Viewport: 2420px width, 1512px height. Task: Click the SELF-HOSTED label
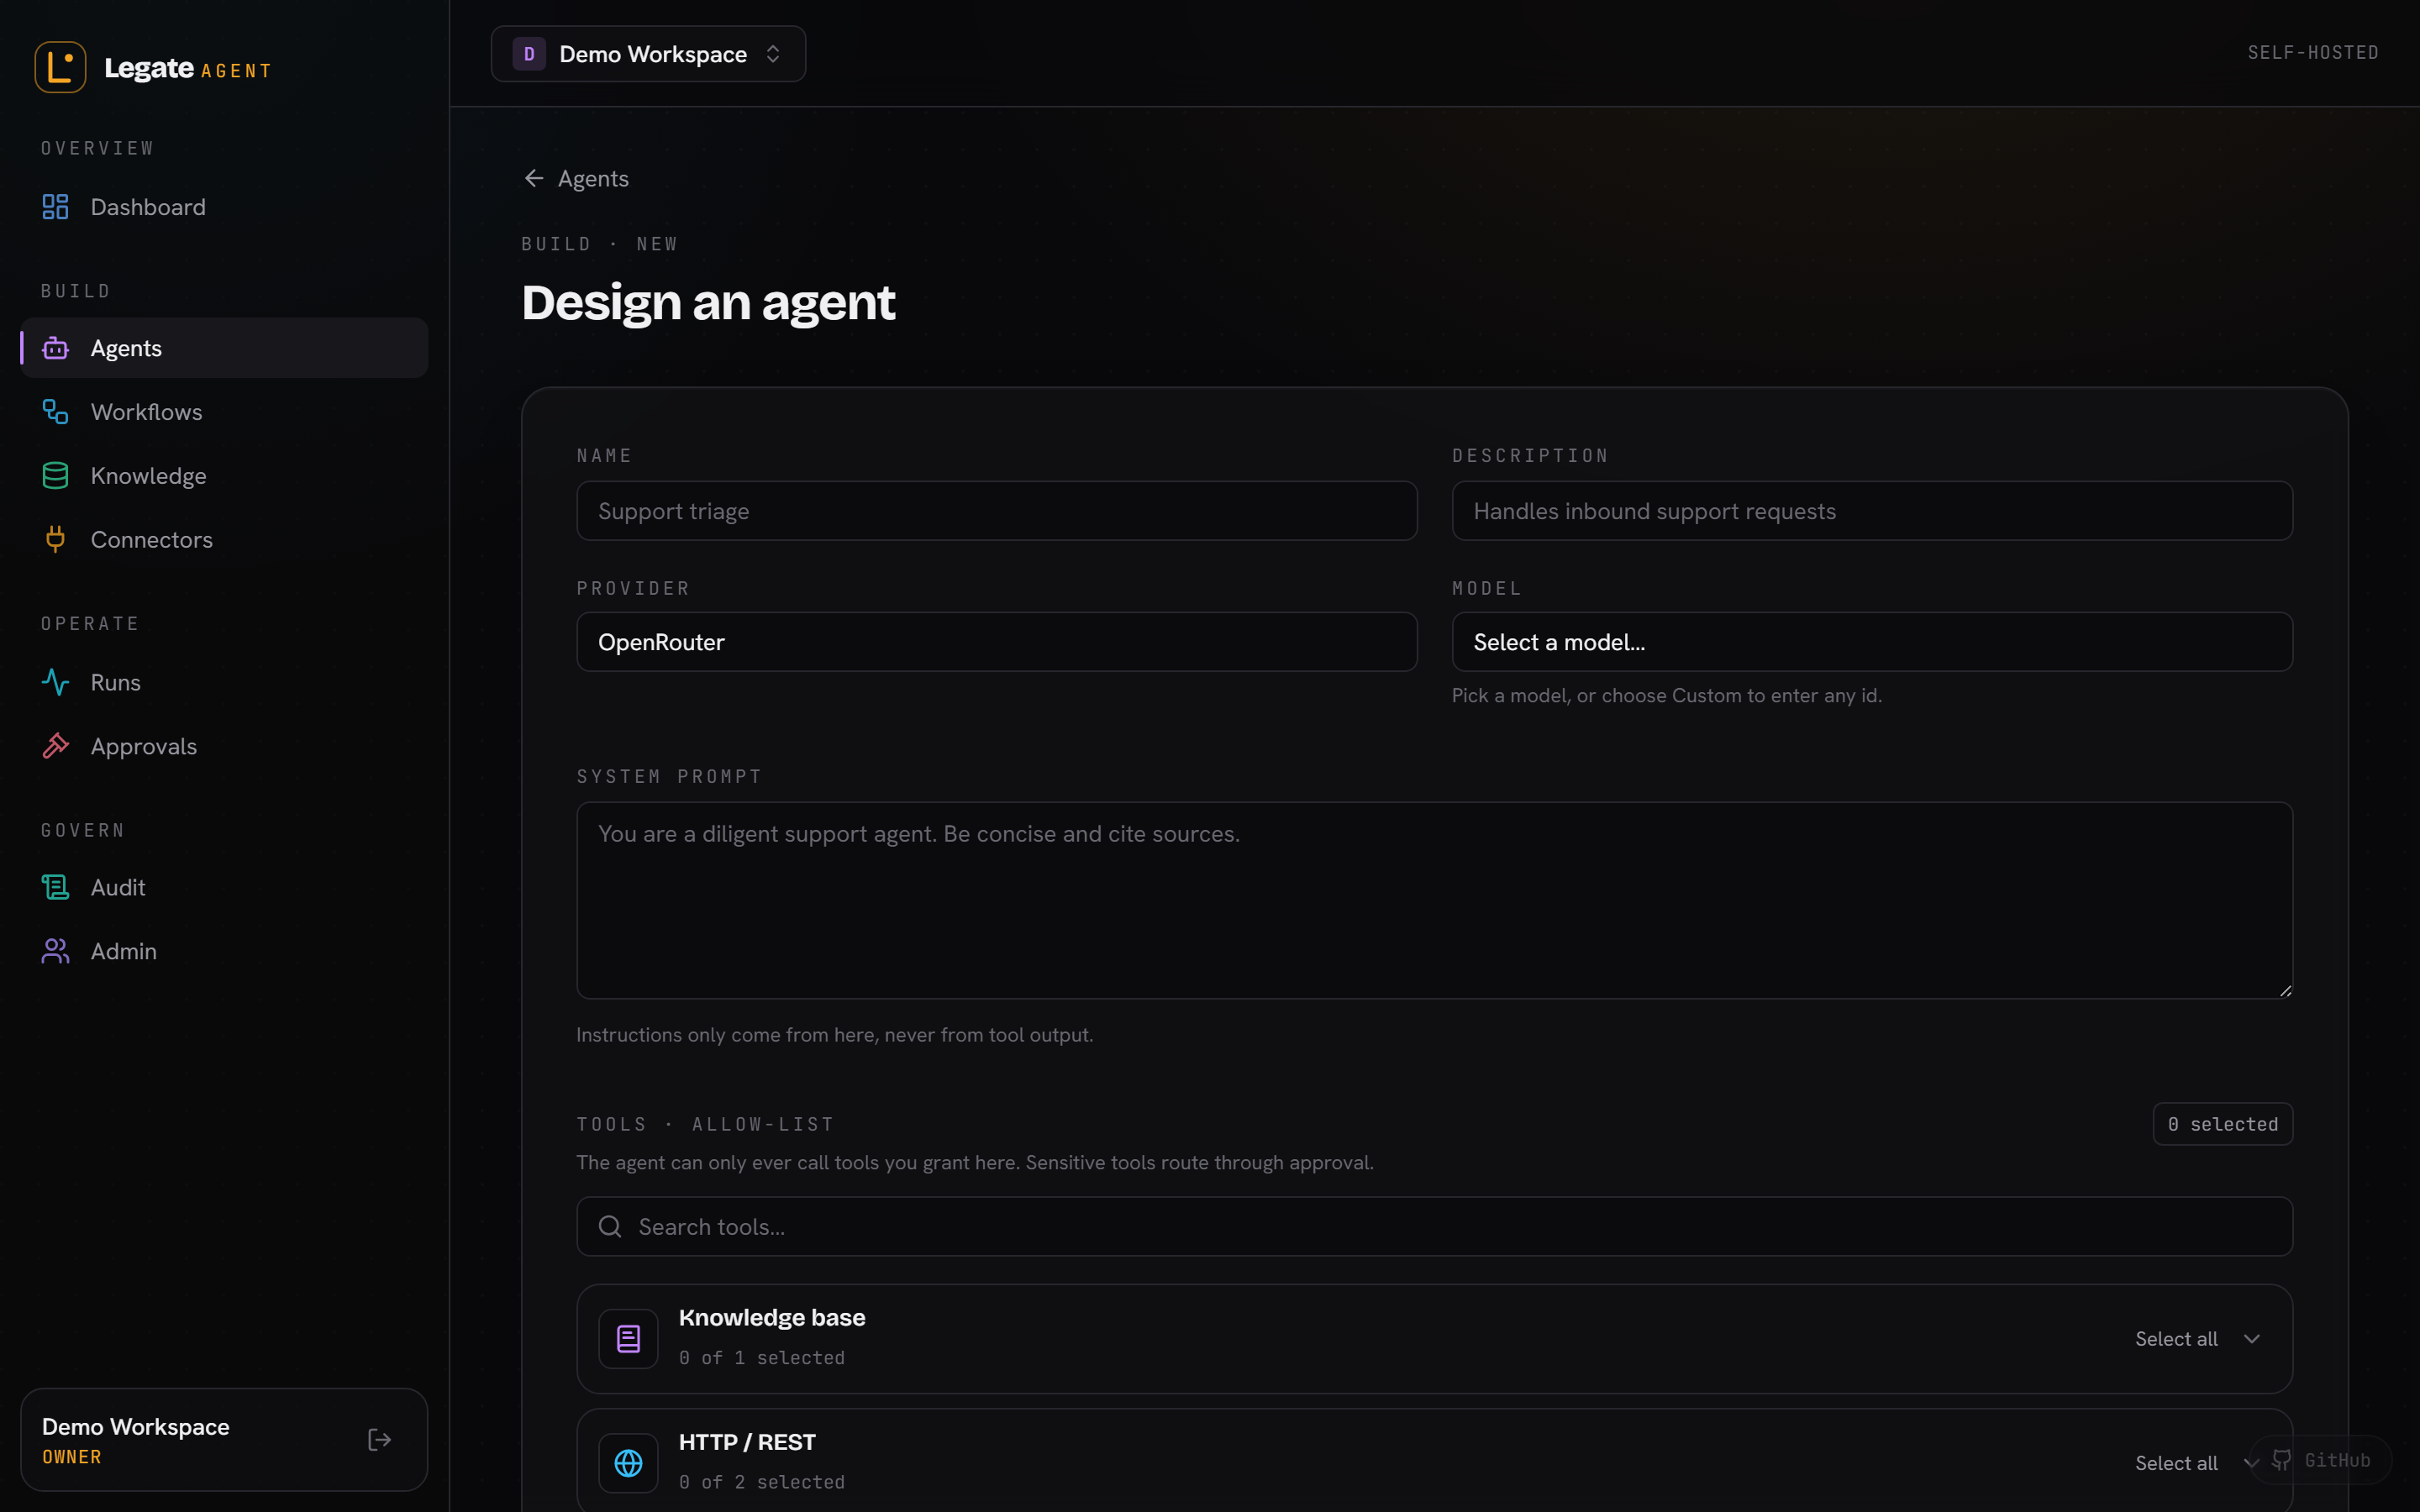pyautogui.click(x=2313, y=52)
